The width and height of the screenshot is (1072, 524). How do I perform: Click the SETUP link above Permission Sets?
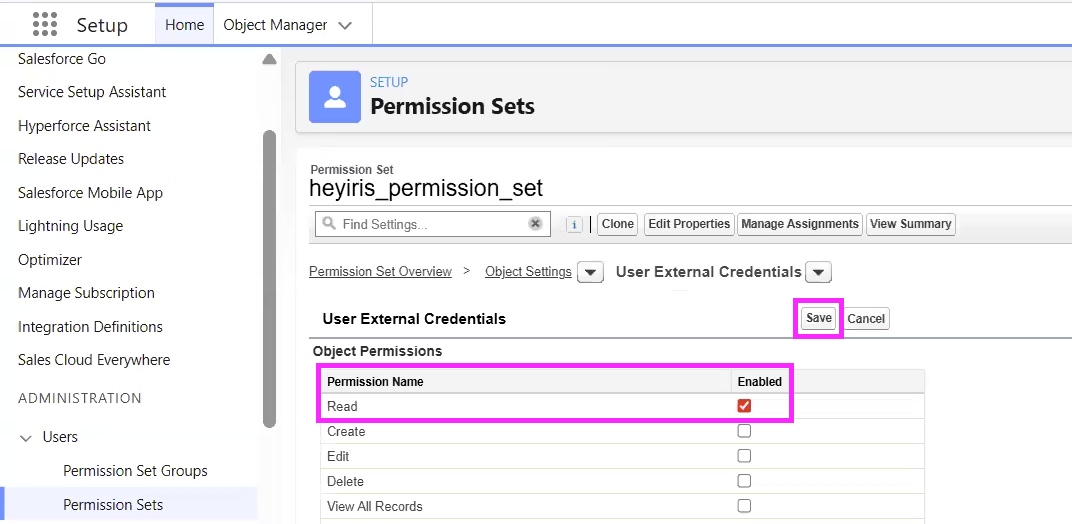click(389, 82)
